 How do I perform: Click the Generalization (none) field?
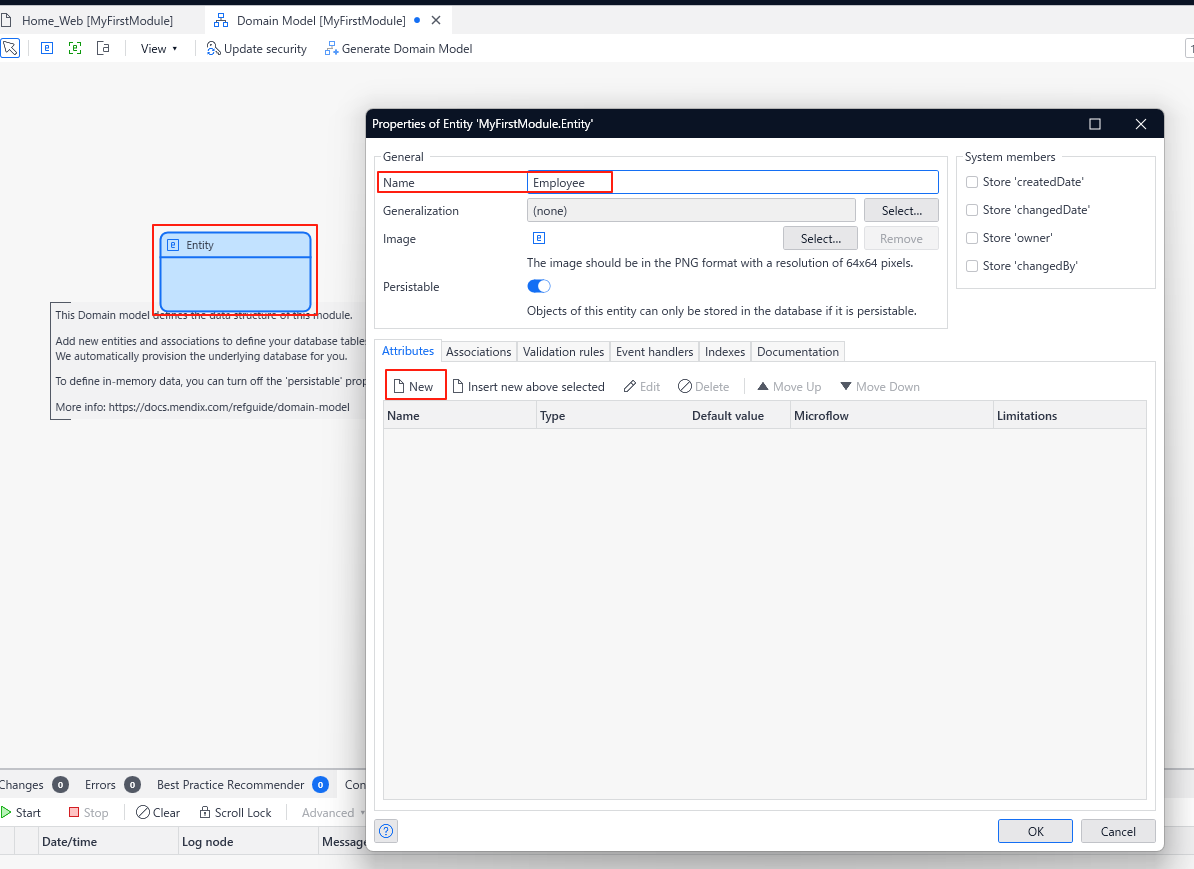(691, 210)
